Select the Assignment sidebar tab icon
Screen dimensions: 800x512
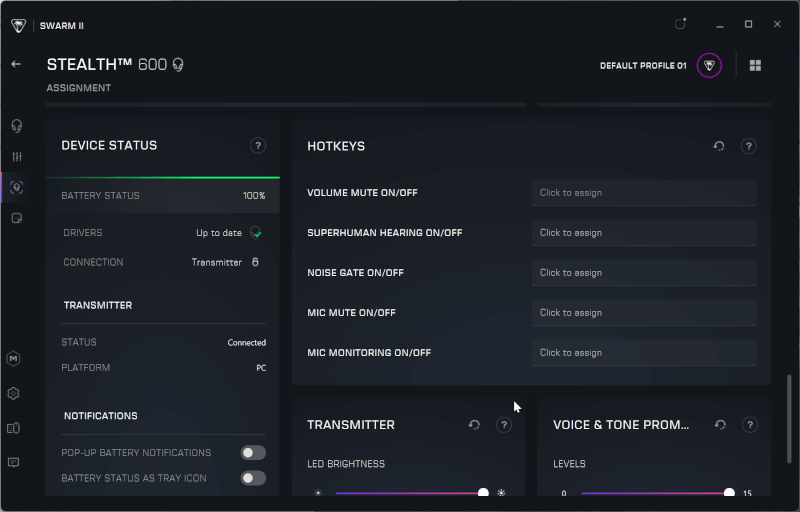tap(17, 188)
